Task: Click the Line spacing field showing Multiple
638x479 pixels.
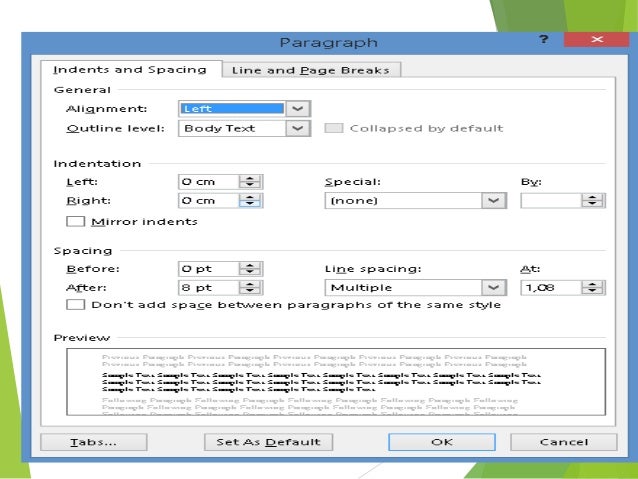Action: point(403,288)
